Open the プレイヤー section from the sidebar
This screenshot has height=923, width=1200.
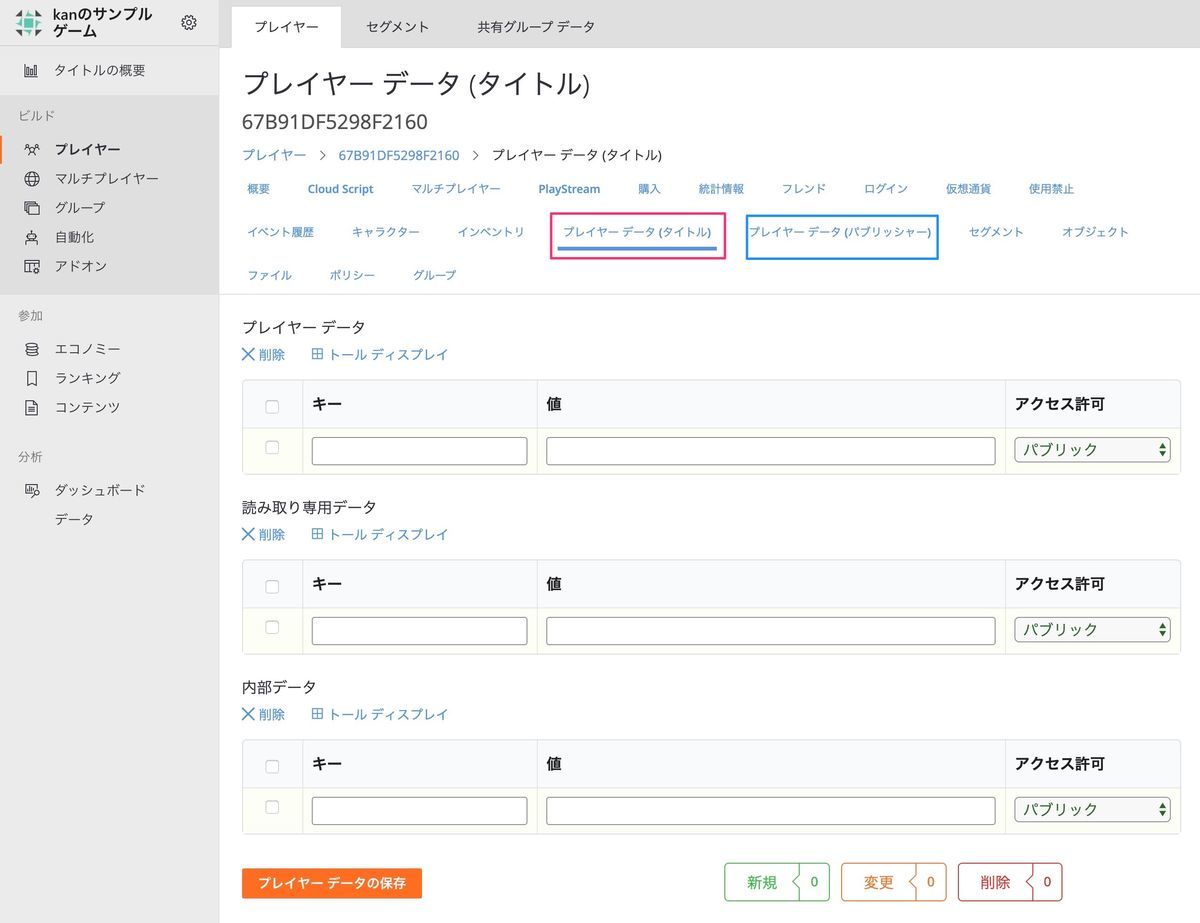90,148
